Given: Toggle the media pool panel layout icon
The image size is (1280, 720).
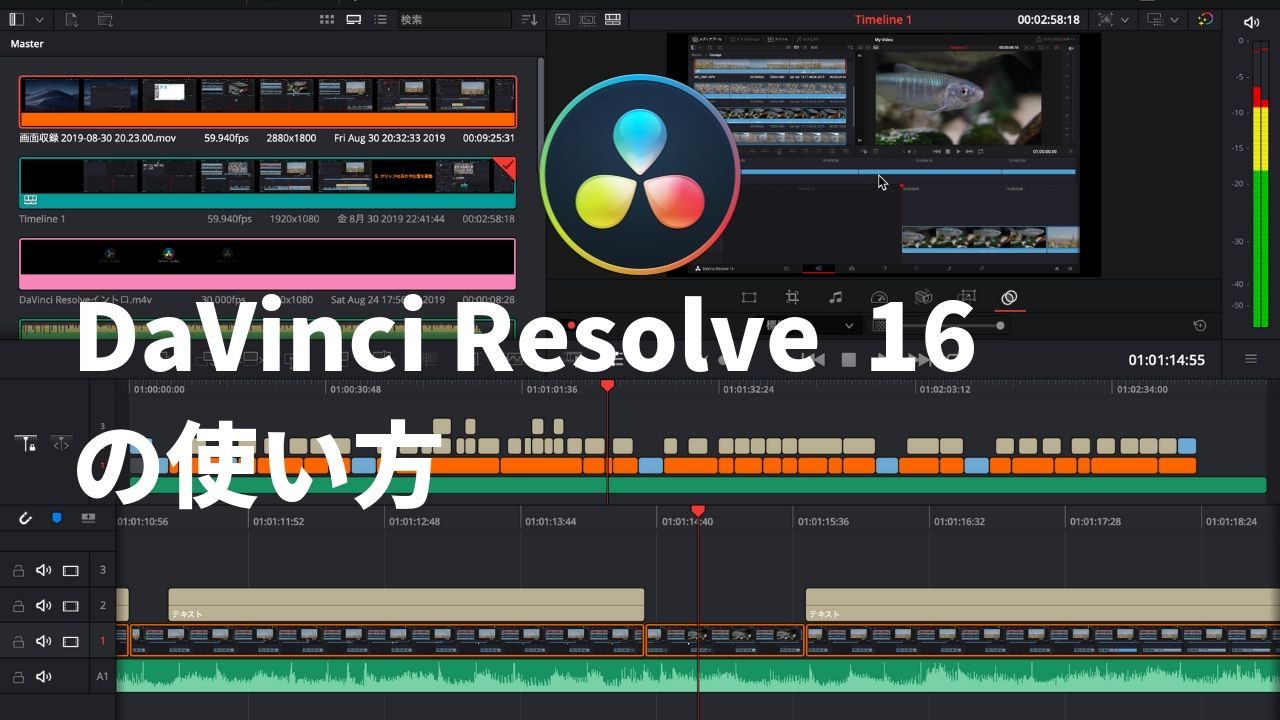Looking at the screenshot, I should (17, 19).
